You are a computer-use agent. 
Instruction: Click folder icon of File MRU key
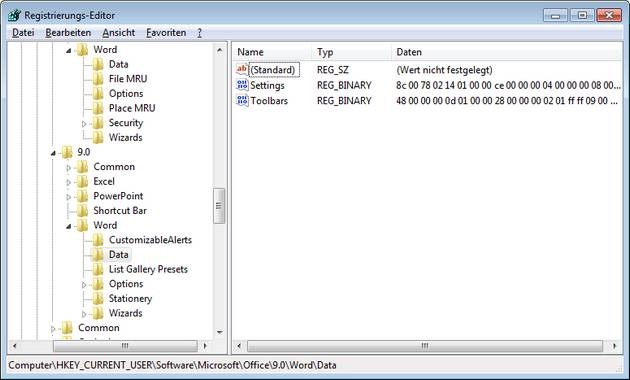[98, 79]
